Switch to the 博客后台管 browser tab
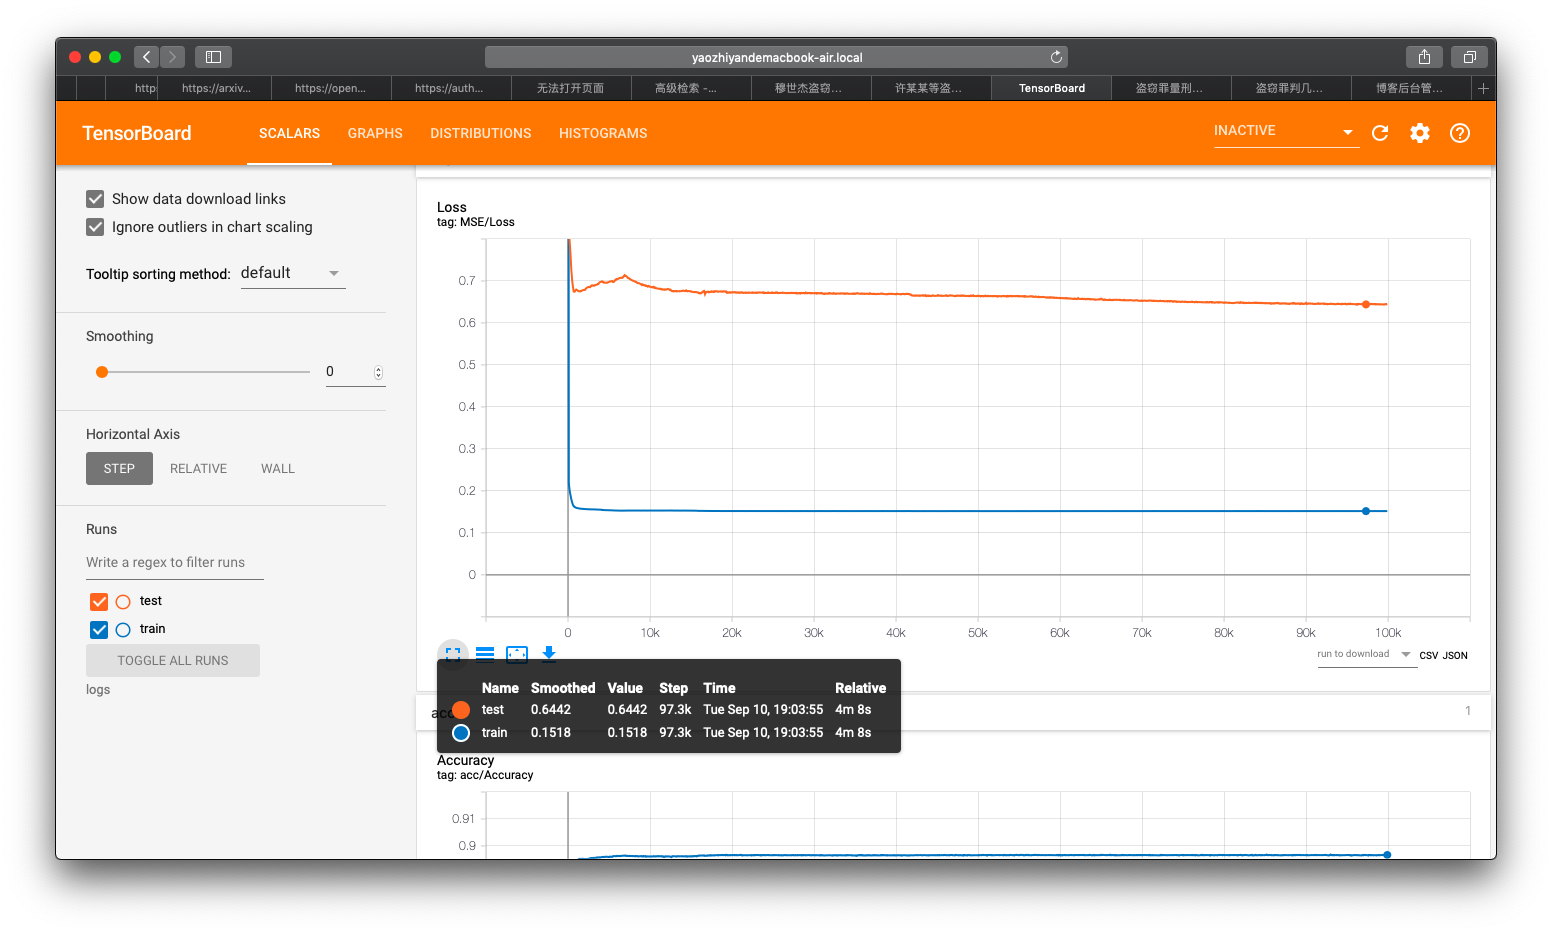This screenshot has width=1552, height=933. point(1410,88)
